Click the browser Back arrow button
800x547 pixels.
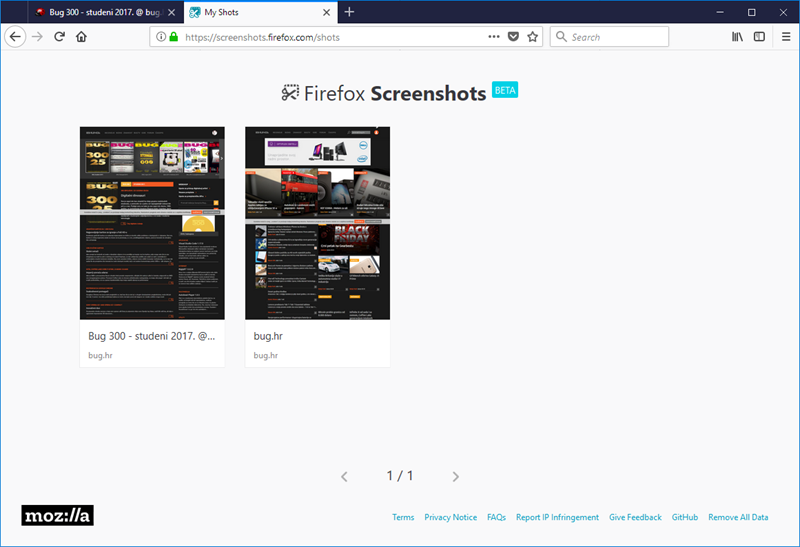point(15,37)
